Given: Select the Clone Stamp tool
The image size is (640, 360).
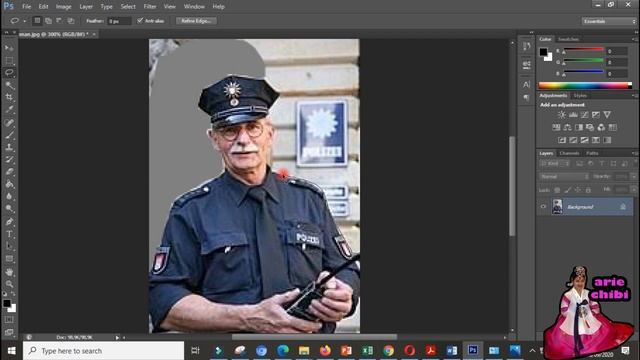Looking at the screenshot, I should (9, 147).
